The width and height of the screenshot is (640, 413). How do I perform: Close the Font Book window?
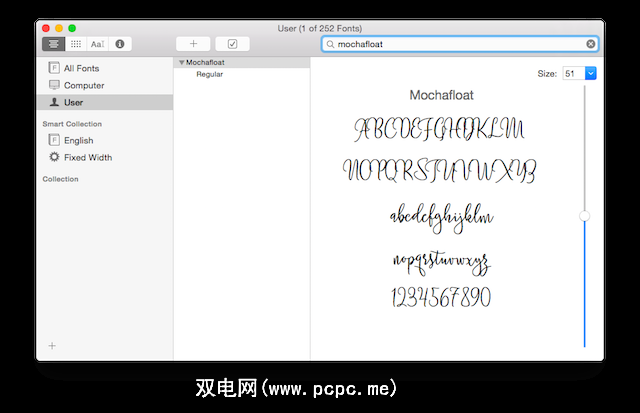point(46,28)
